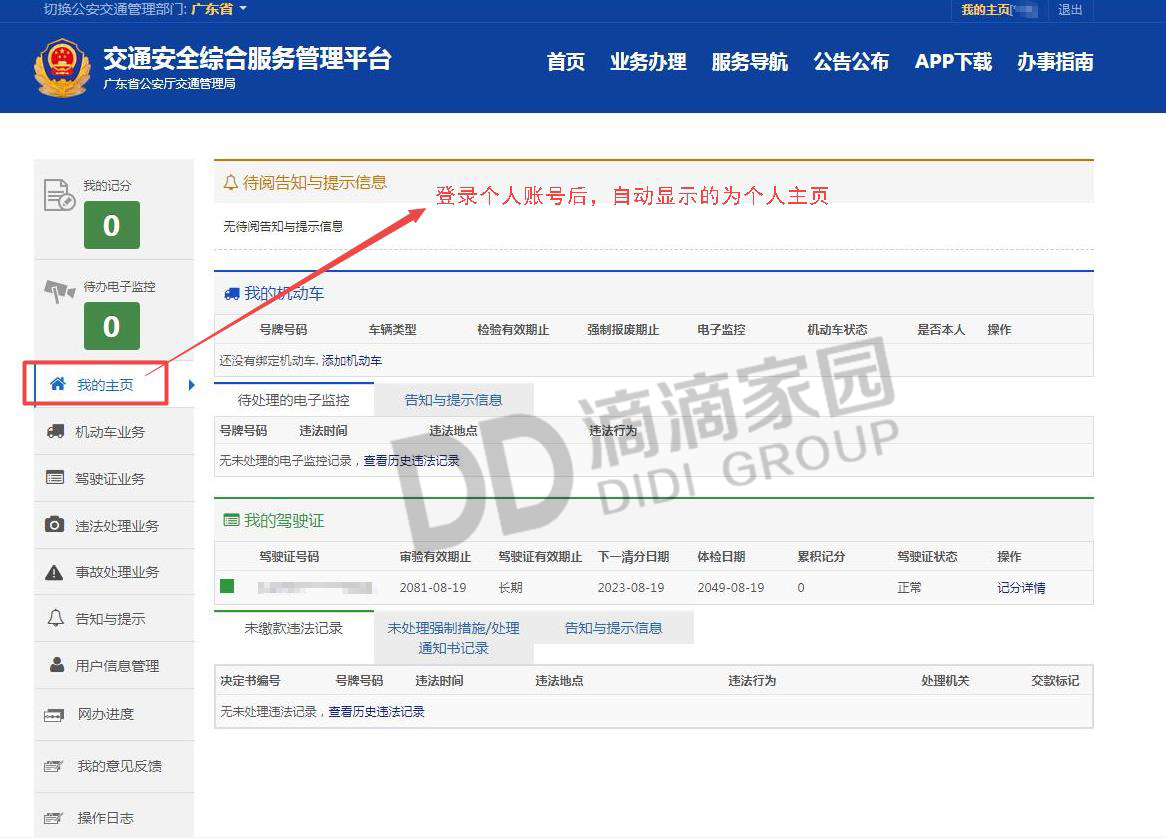Click the police emblem logo
The image size is (1166, 838).
pos(62,68)
